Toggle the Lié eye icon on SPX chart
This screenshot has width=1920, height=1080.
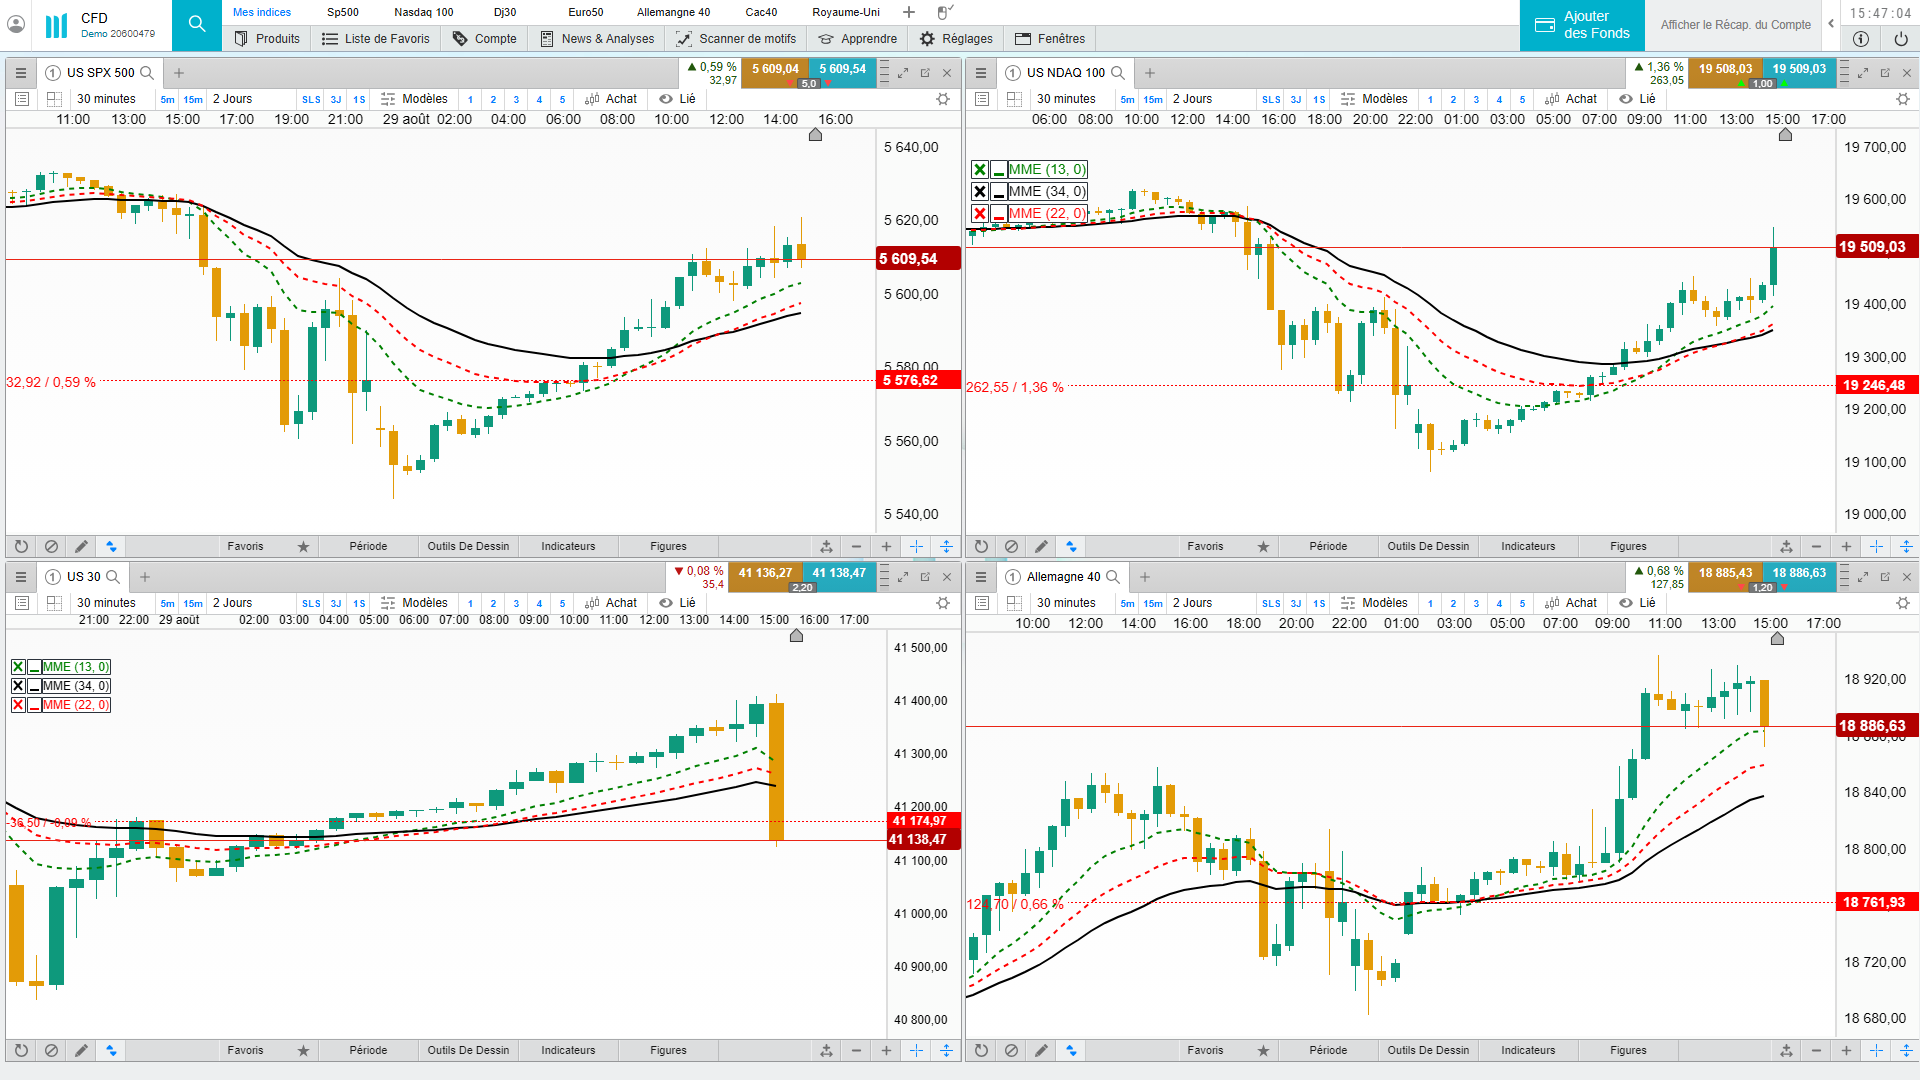666,99
